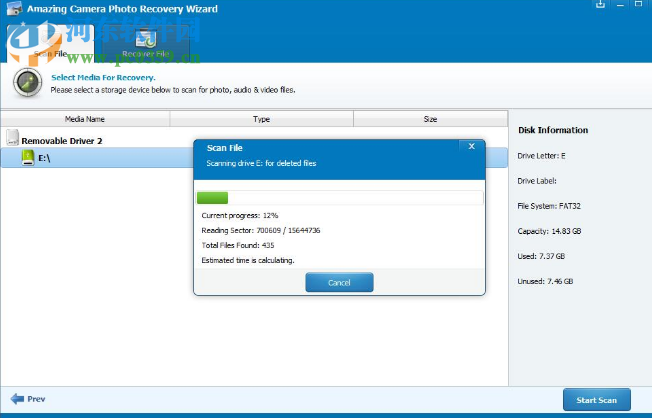The width and height of the screenshot is (652, 418).
Task: Click the 'Drive Letter: E' text
Action: [541, 156]
